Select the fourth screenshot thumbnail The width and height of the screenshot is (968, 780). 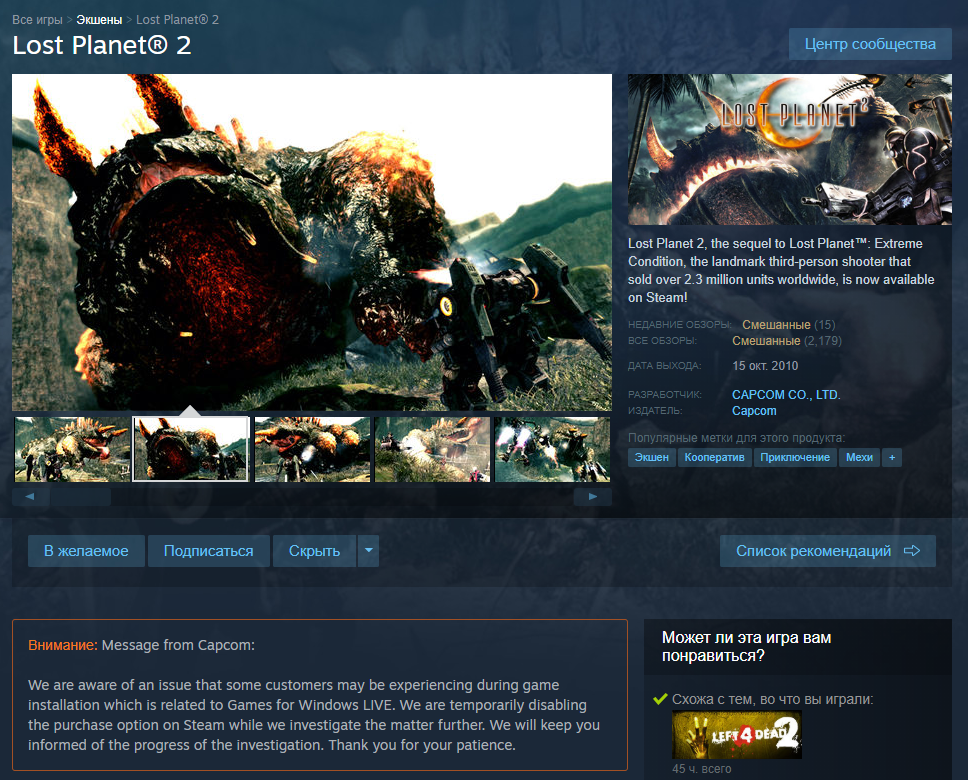(x=432, y=449)
